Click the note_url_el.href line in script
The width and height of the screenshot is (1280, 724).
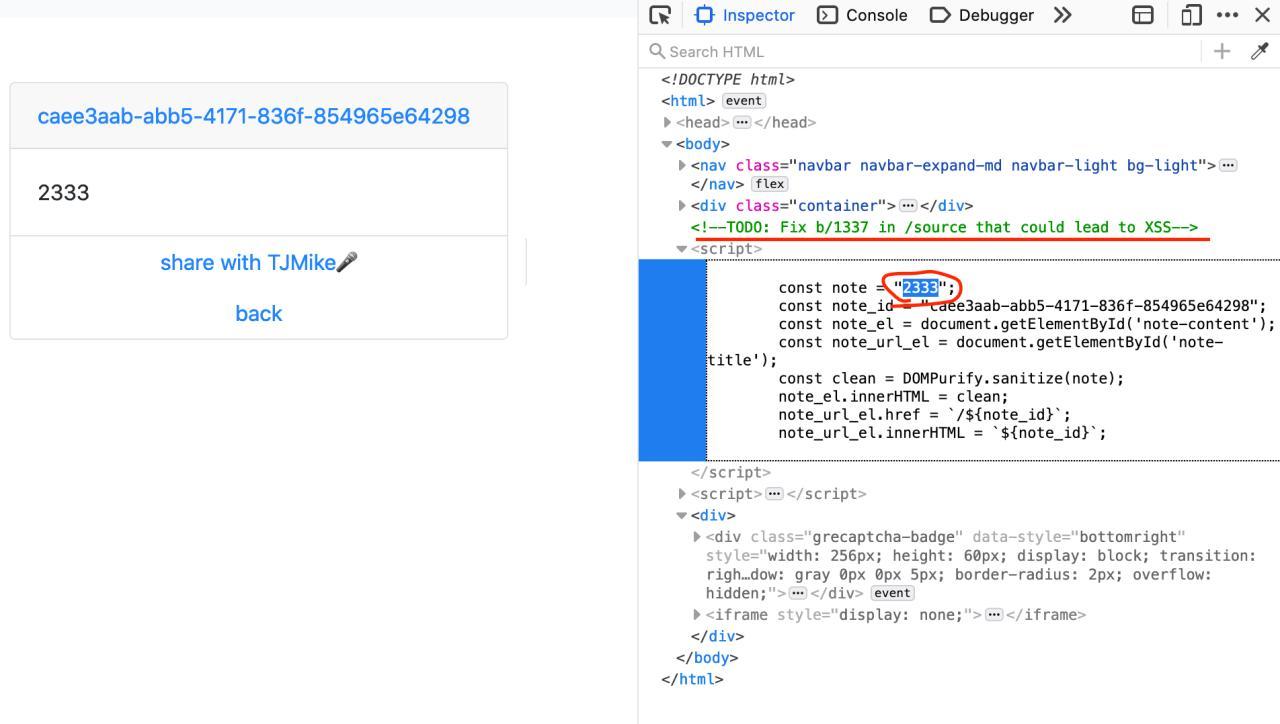(924, 414)
